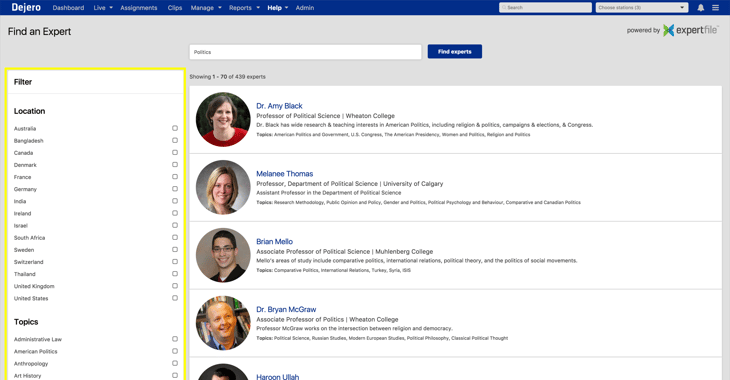Viewport: 730px width, 380px height.
Task: Expand the Manage dropdown menu
Action: (206, 8)
